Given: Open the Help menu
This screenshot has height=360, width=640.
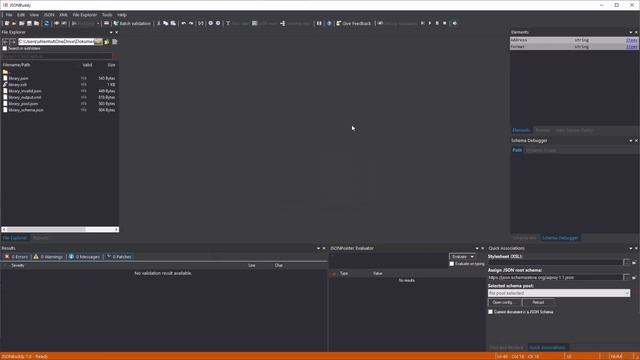Looking at the screenshot, I should tap(122, 15).
